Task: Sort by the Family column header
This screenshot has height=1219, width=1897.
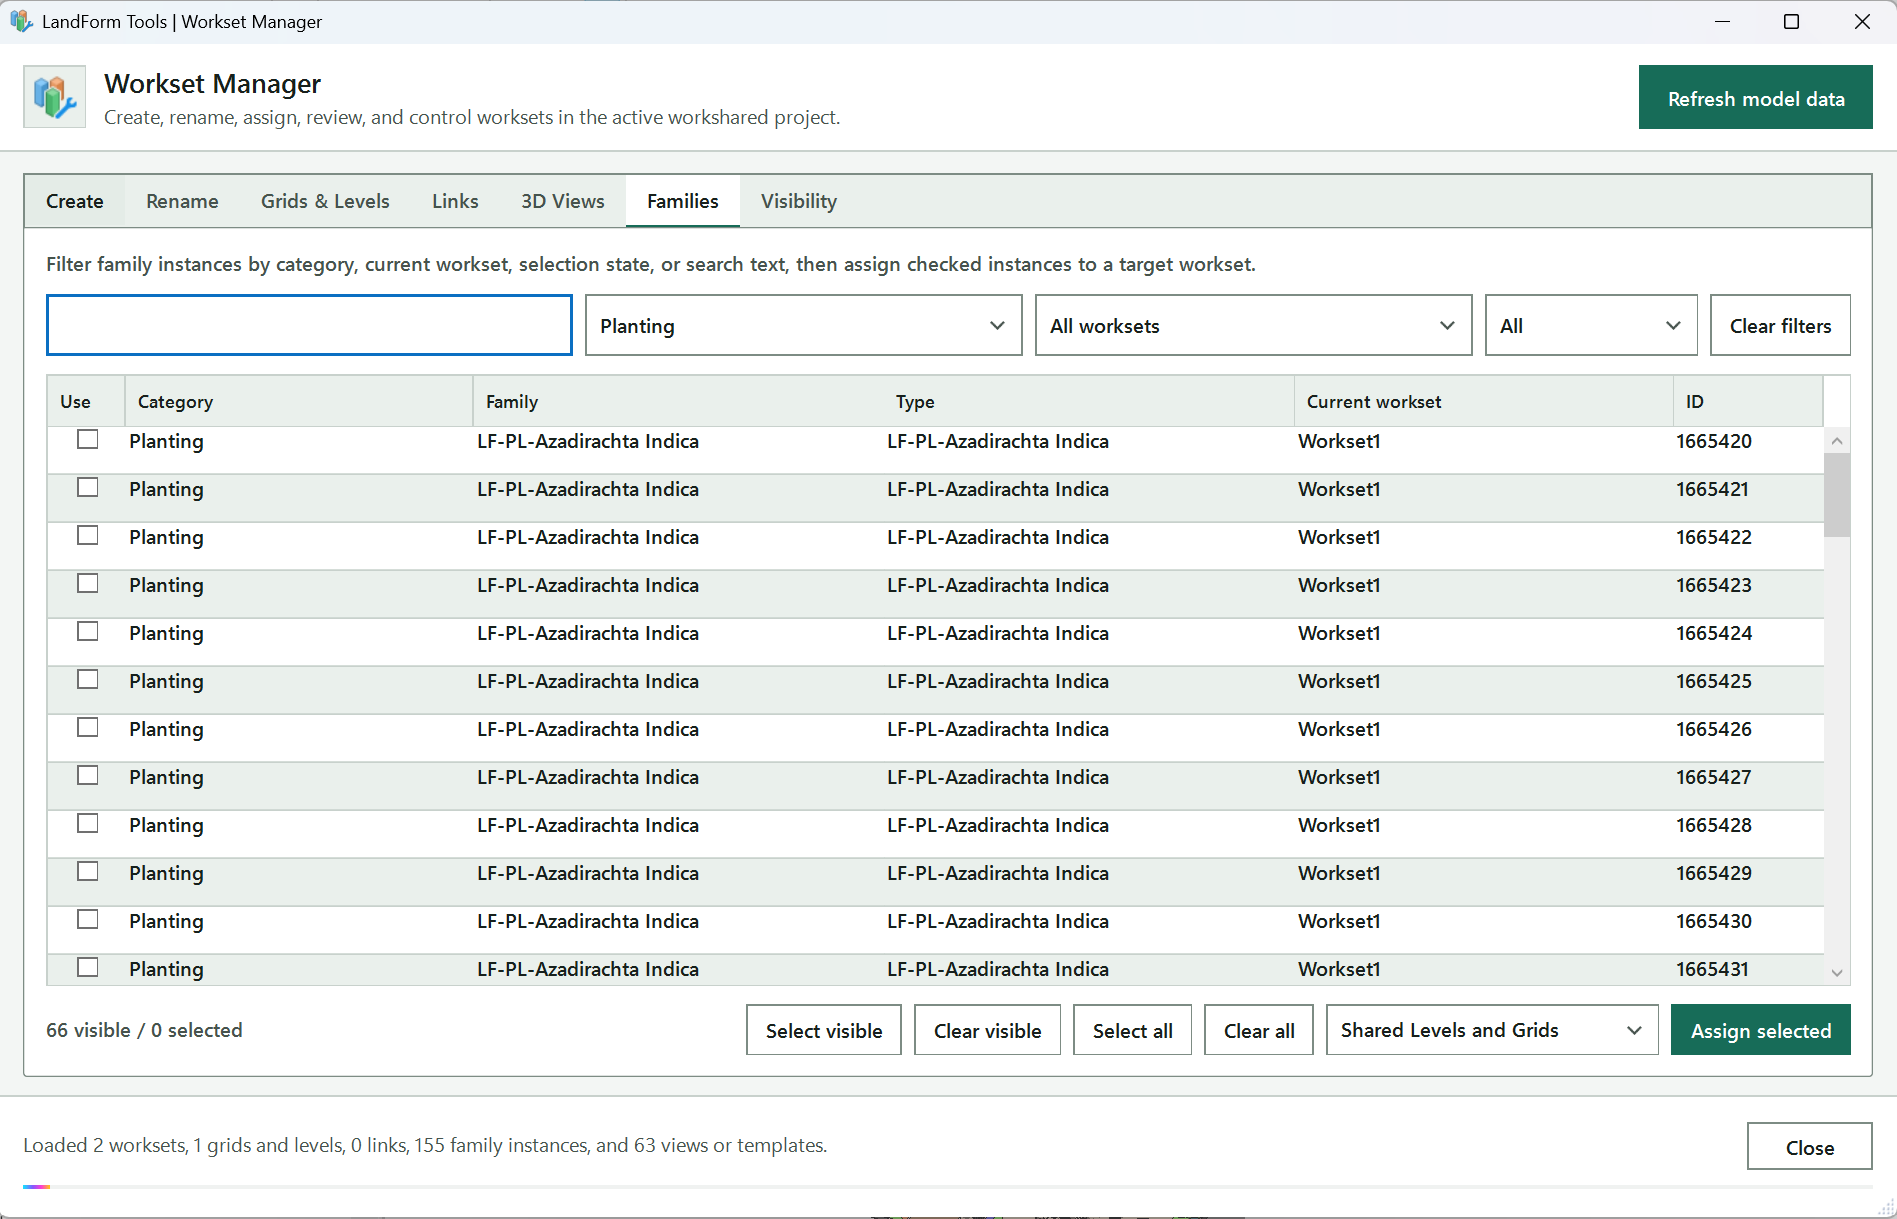Action: click(677, 401)
